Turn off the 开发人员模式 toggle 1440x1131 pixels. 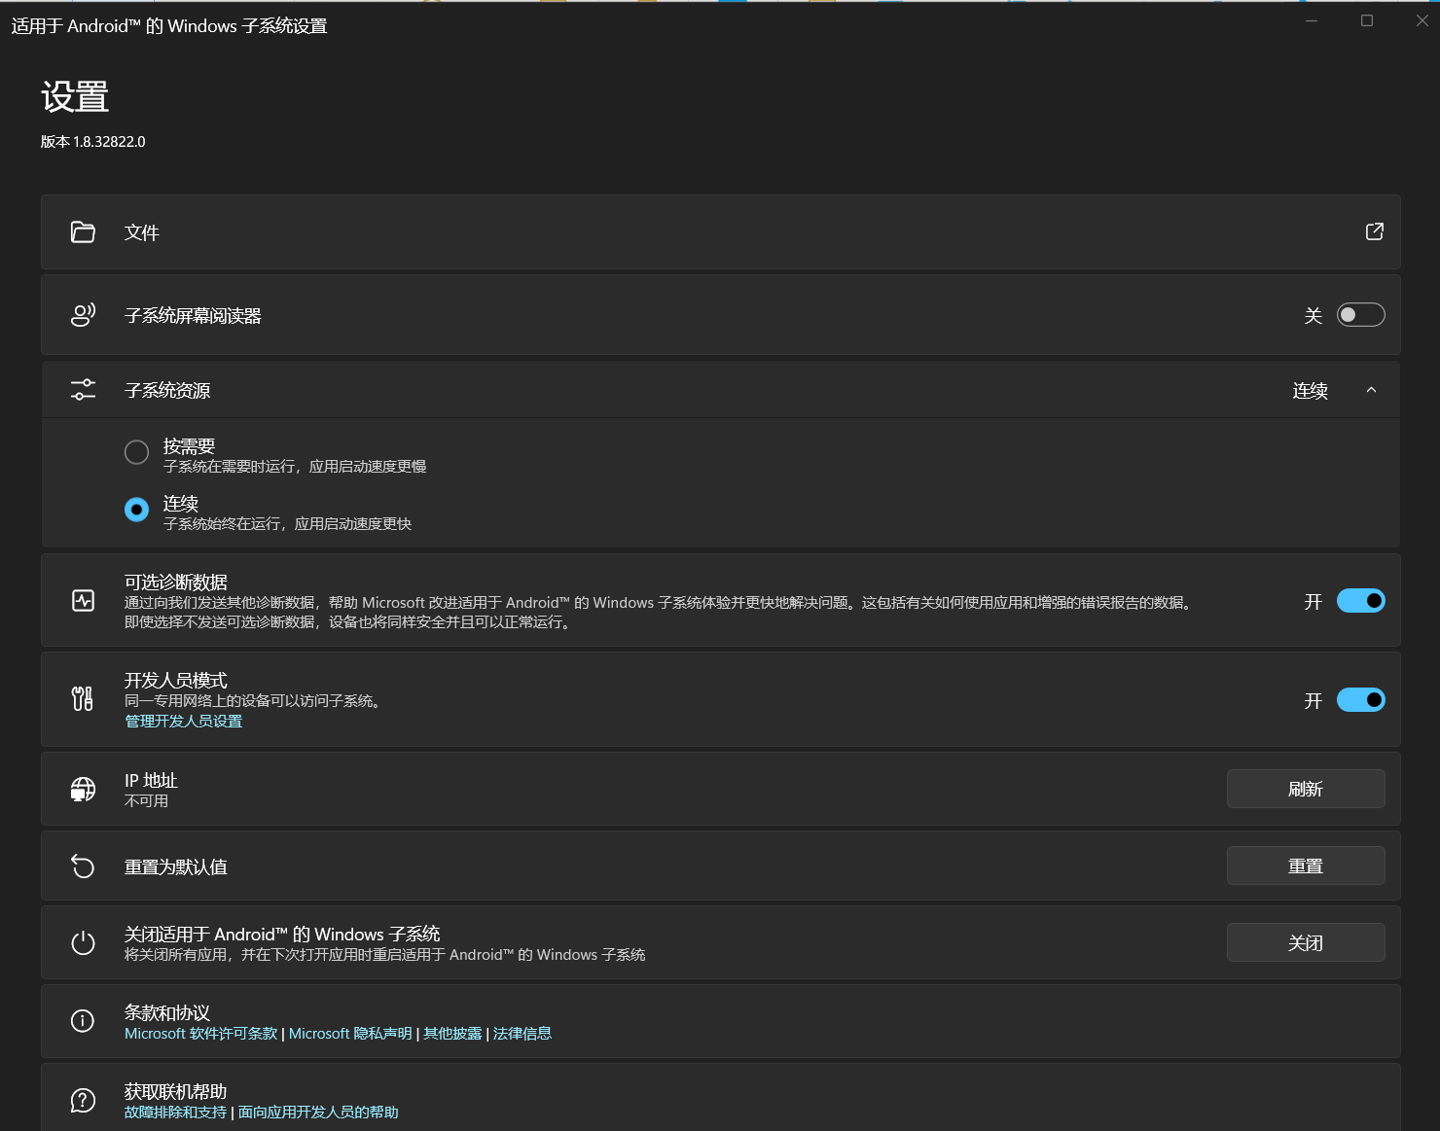pyautogui.click(x=1360, y=699)
